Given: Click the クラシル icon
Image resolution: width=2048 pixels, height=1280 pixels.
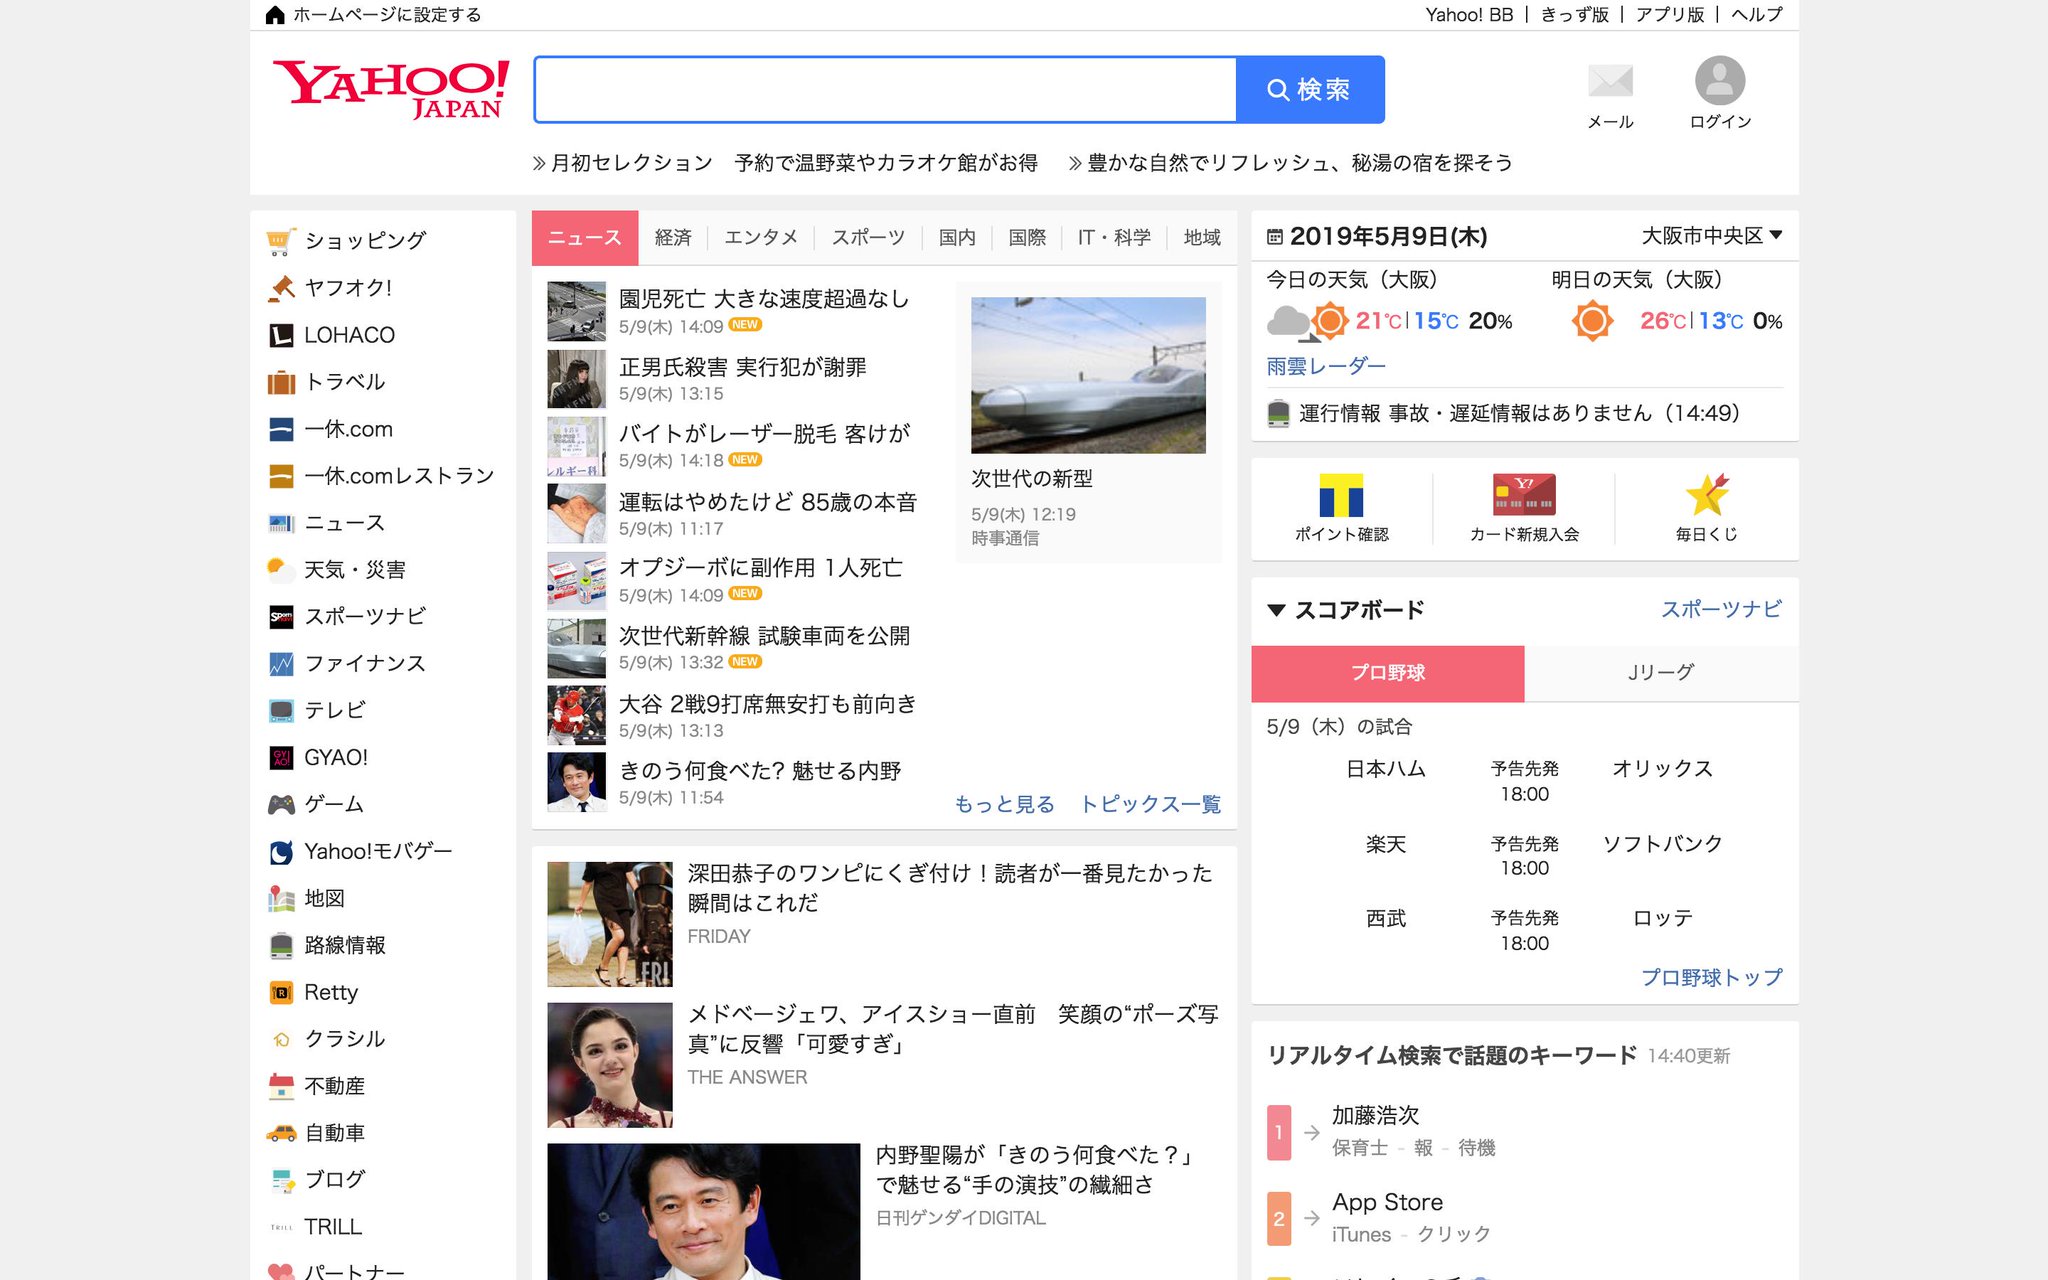Looking at the screenshot, I should (x=281, y=1039).
